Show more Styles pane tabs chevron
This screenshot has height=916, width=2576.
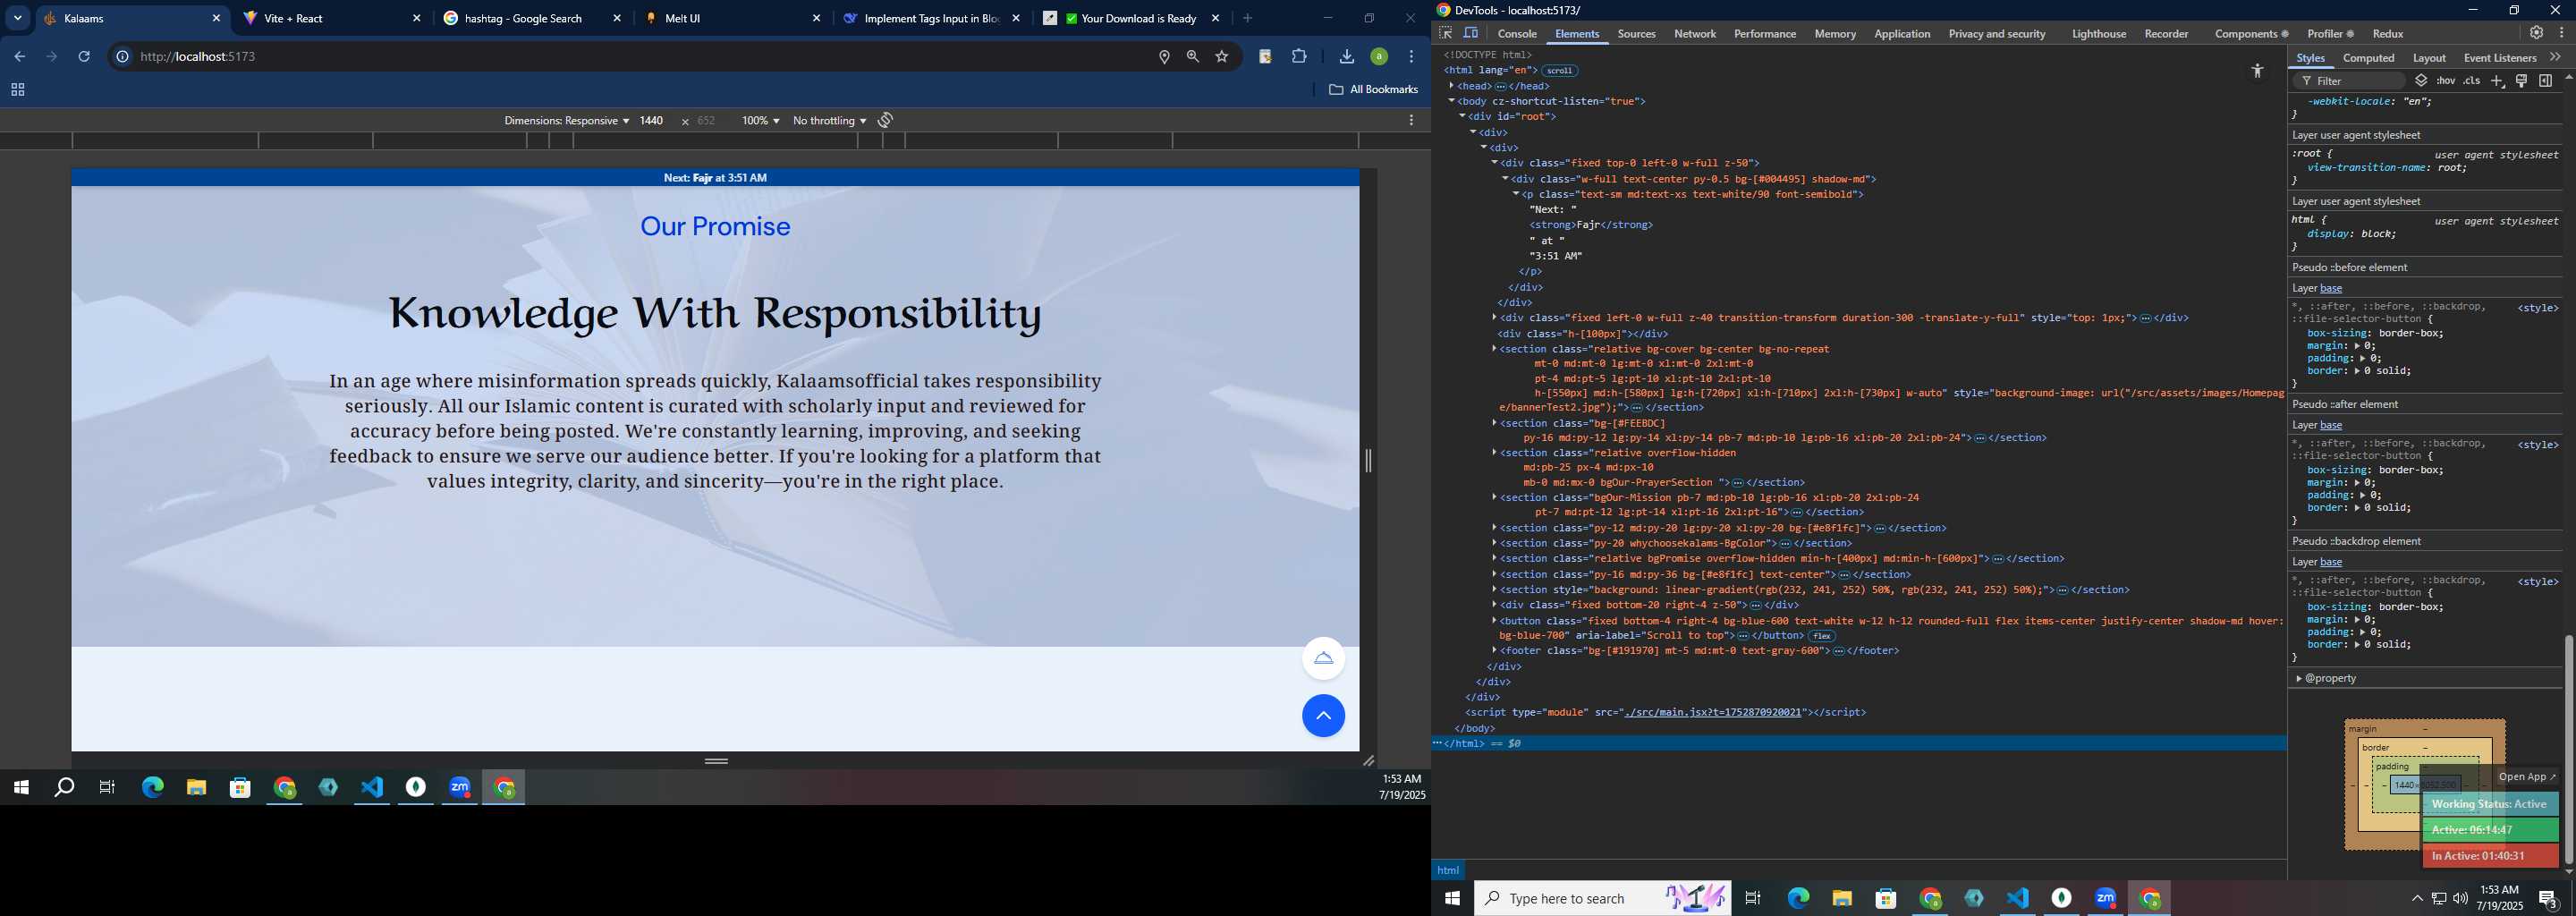[2555, 57]
